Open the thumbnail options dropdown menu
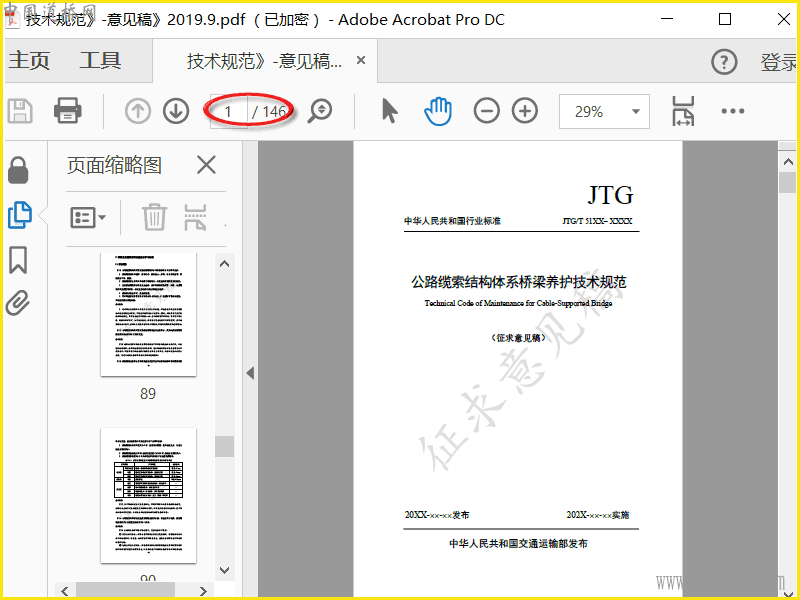The height and width of the screenshot is (600, 800). point(88,218)
